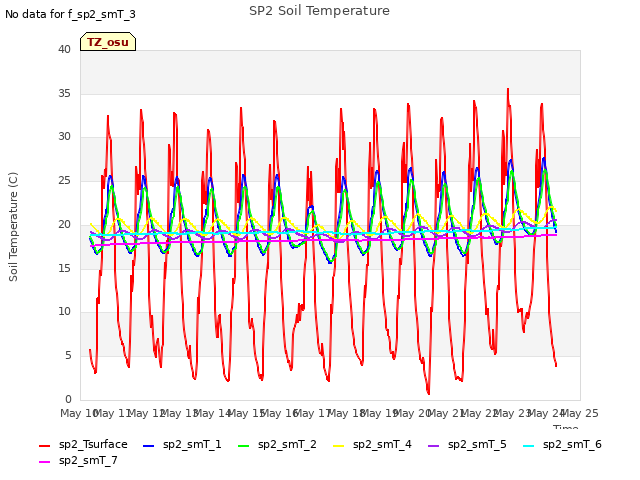The height and width of the screenshot is (480, 640).
Task: Click the 35 y-axis tick label
Action: pyautogui.click(x=64, y=93)
